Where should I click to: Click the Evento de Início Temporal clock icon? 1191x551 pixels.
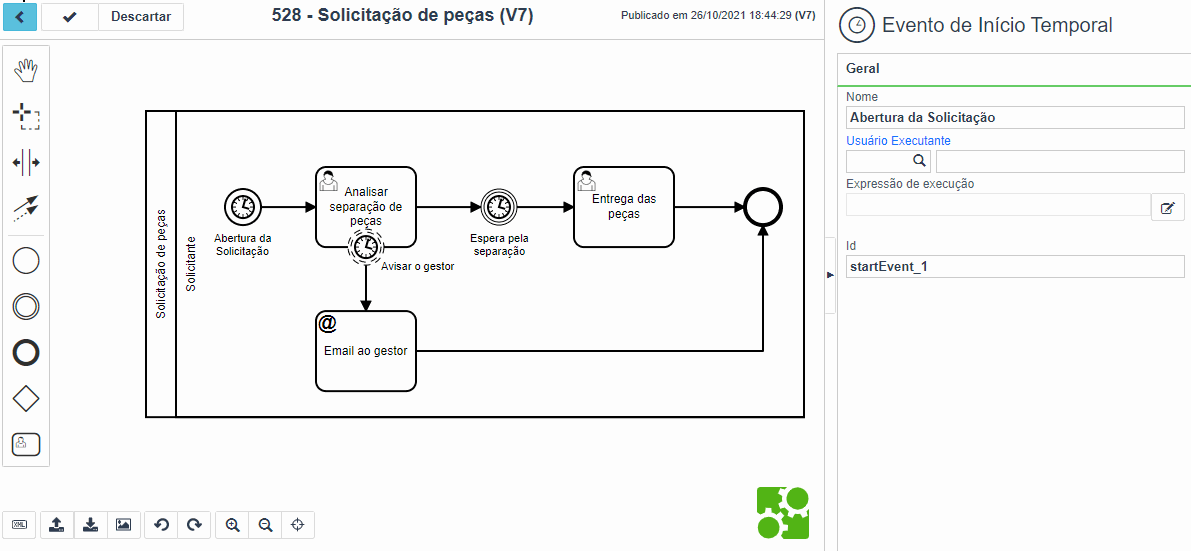point(857,24)
